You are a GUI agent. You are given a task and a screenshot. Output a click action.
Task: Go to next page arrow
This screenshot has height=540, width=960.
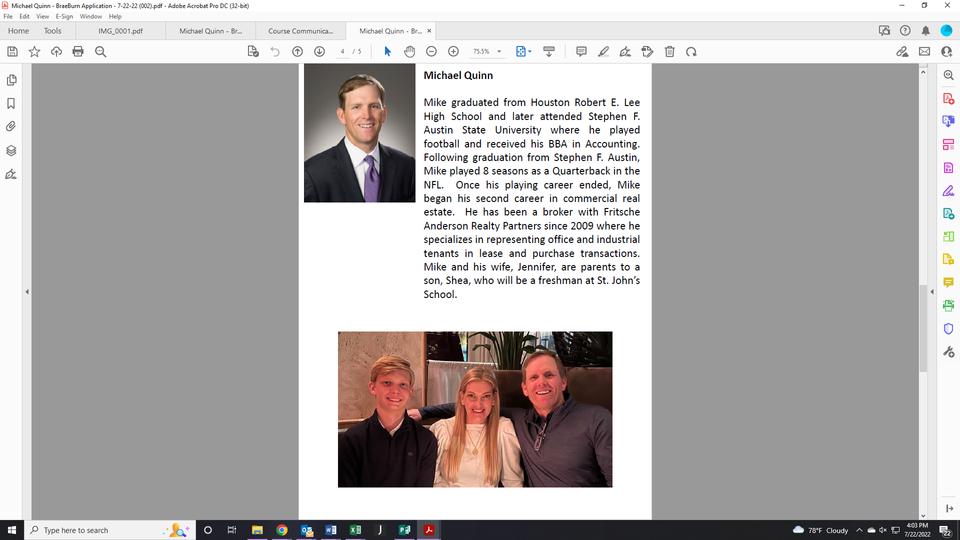320,52
